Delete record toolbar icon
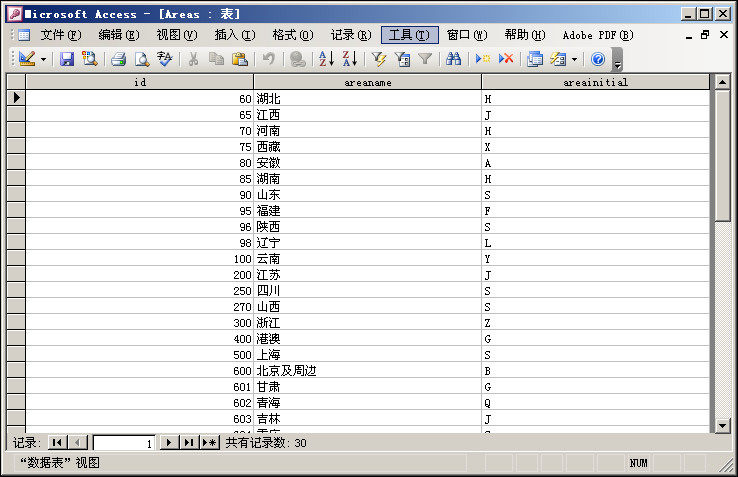This screenshot has height=477, width=738. 506,59
